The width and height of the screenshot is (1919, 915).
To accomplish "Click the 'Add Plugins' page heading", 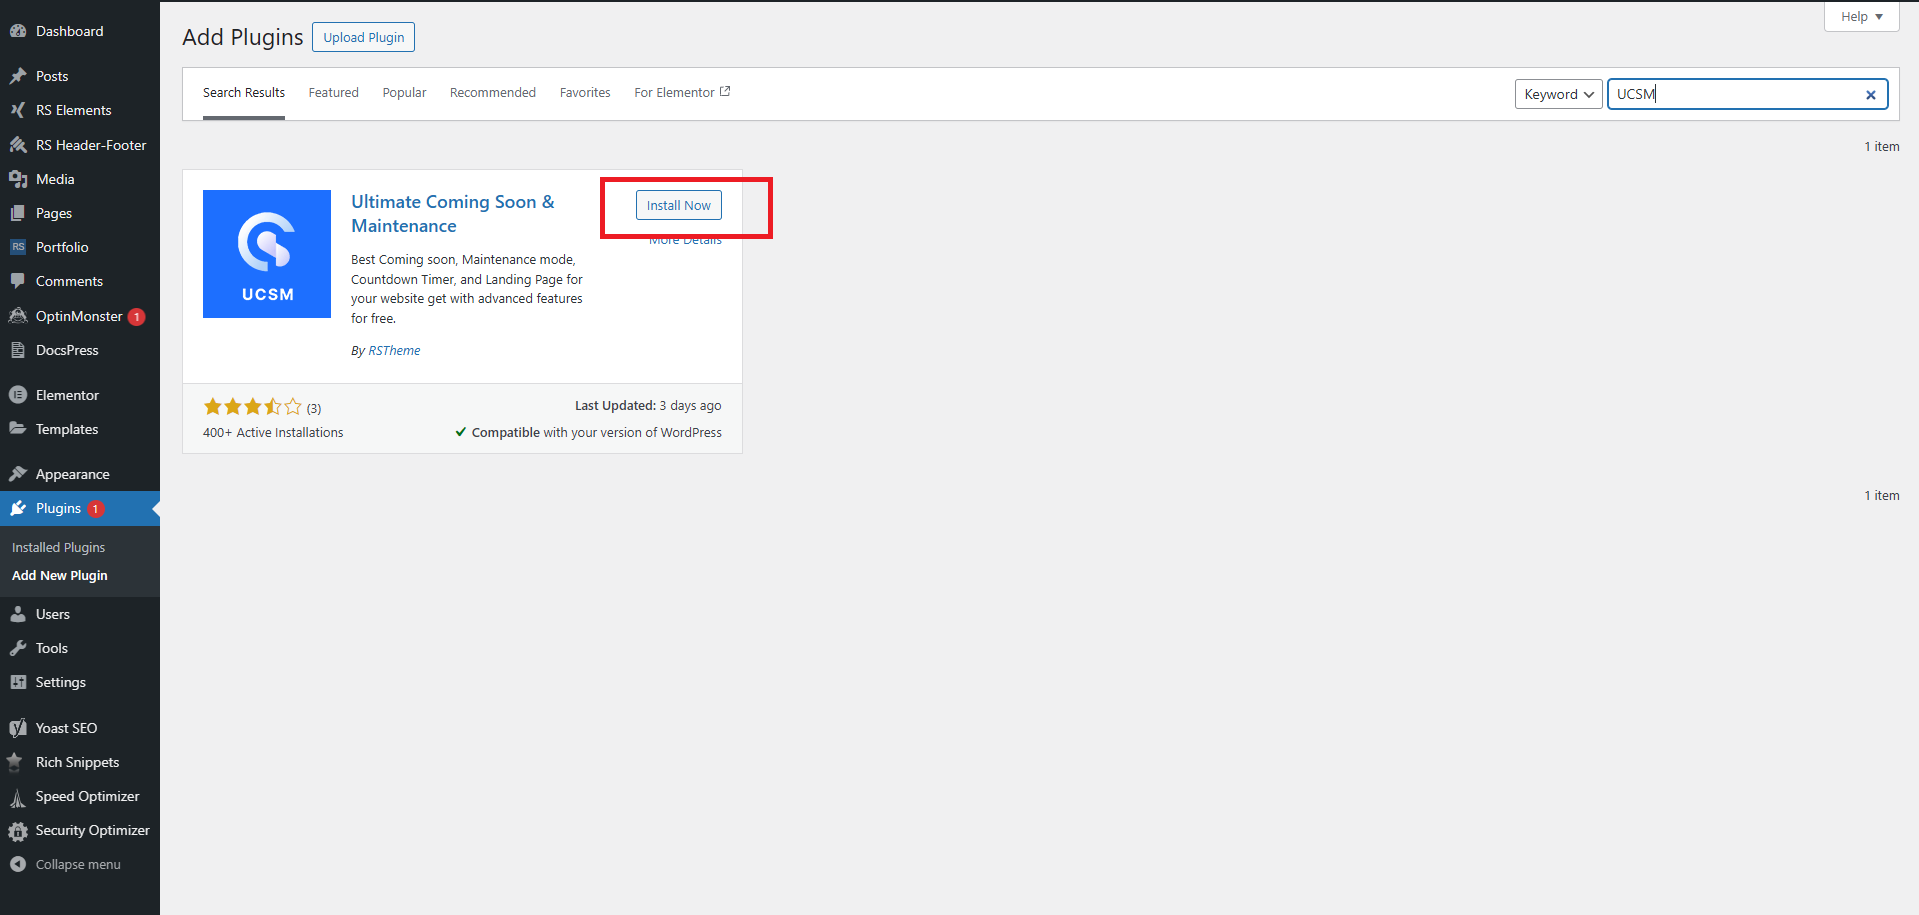I will pos(243,37).
